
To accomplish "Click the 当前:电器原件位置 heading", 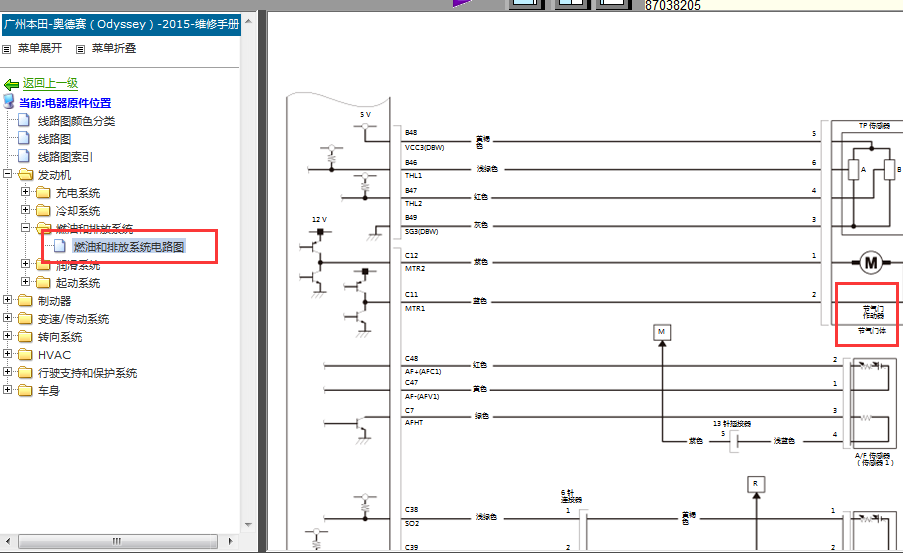I will click(65, 103).
